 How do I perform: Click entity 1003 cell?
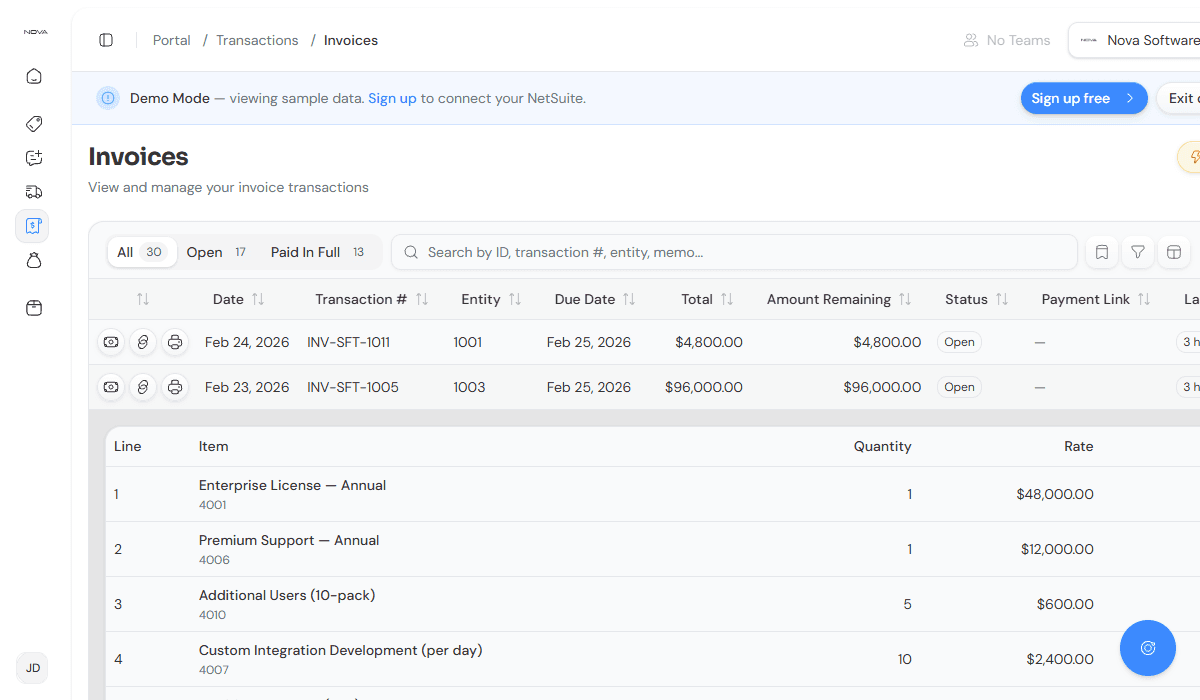click(x=469, y=387)
